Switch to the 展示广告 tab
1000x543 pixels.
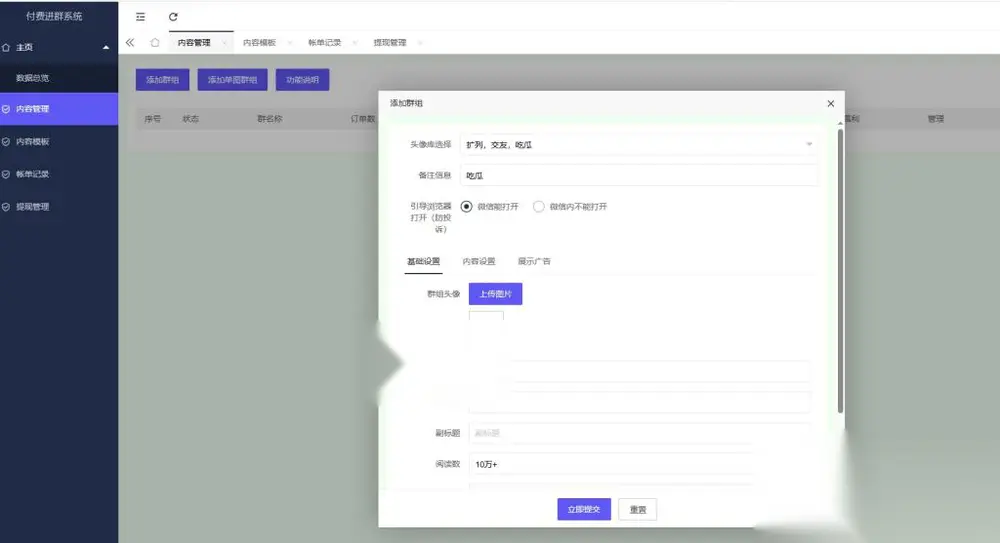point(534,262)
